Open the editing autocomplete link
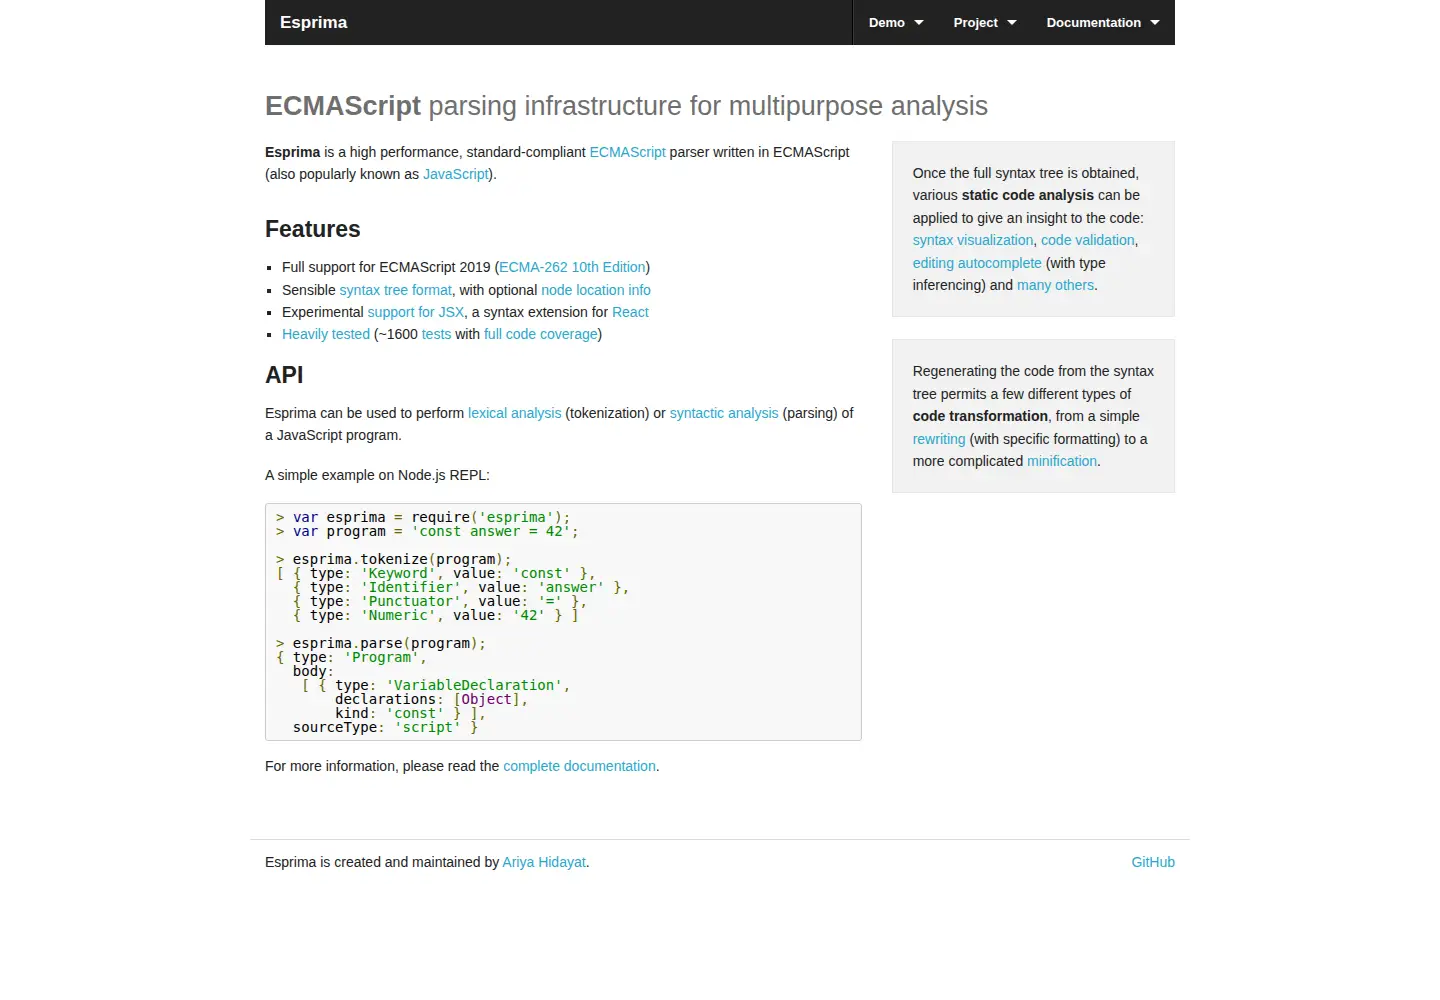Image resolution: width=1440 pixels, height=1000 pixels. [977, 263]
